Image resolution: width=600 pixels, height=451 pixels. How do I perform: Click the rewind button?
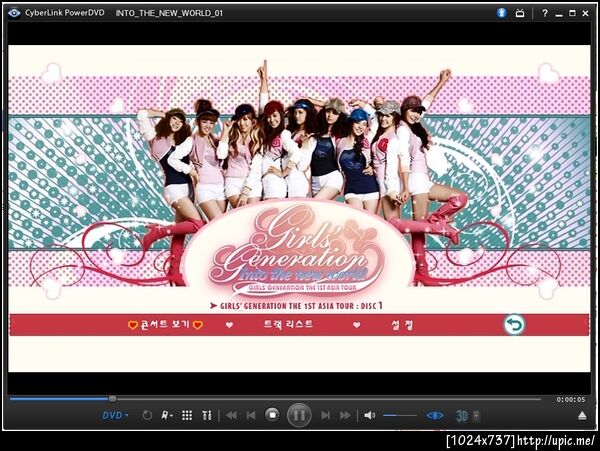coord(232,415)
